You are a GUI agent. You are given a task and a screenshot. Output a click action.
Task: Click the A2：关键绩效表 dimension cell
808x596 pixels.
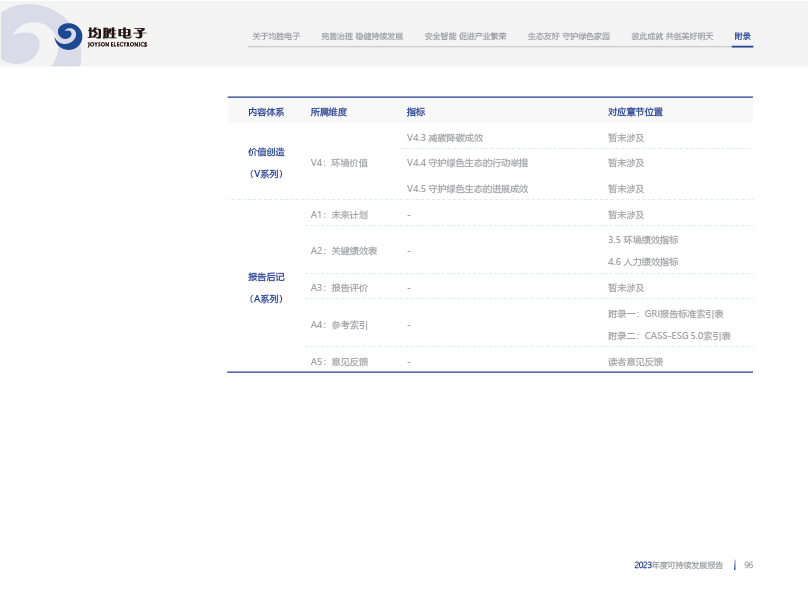(344, 251)
